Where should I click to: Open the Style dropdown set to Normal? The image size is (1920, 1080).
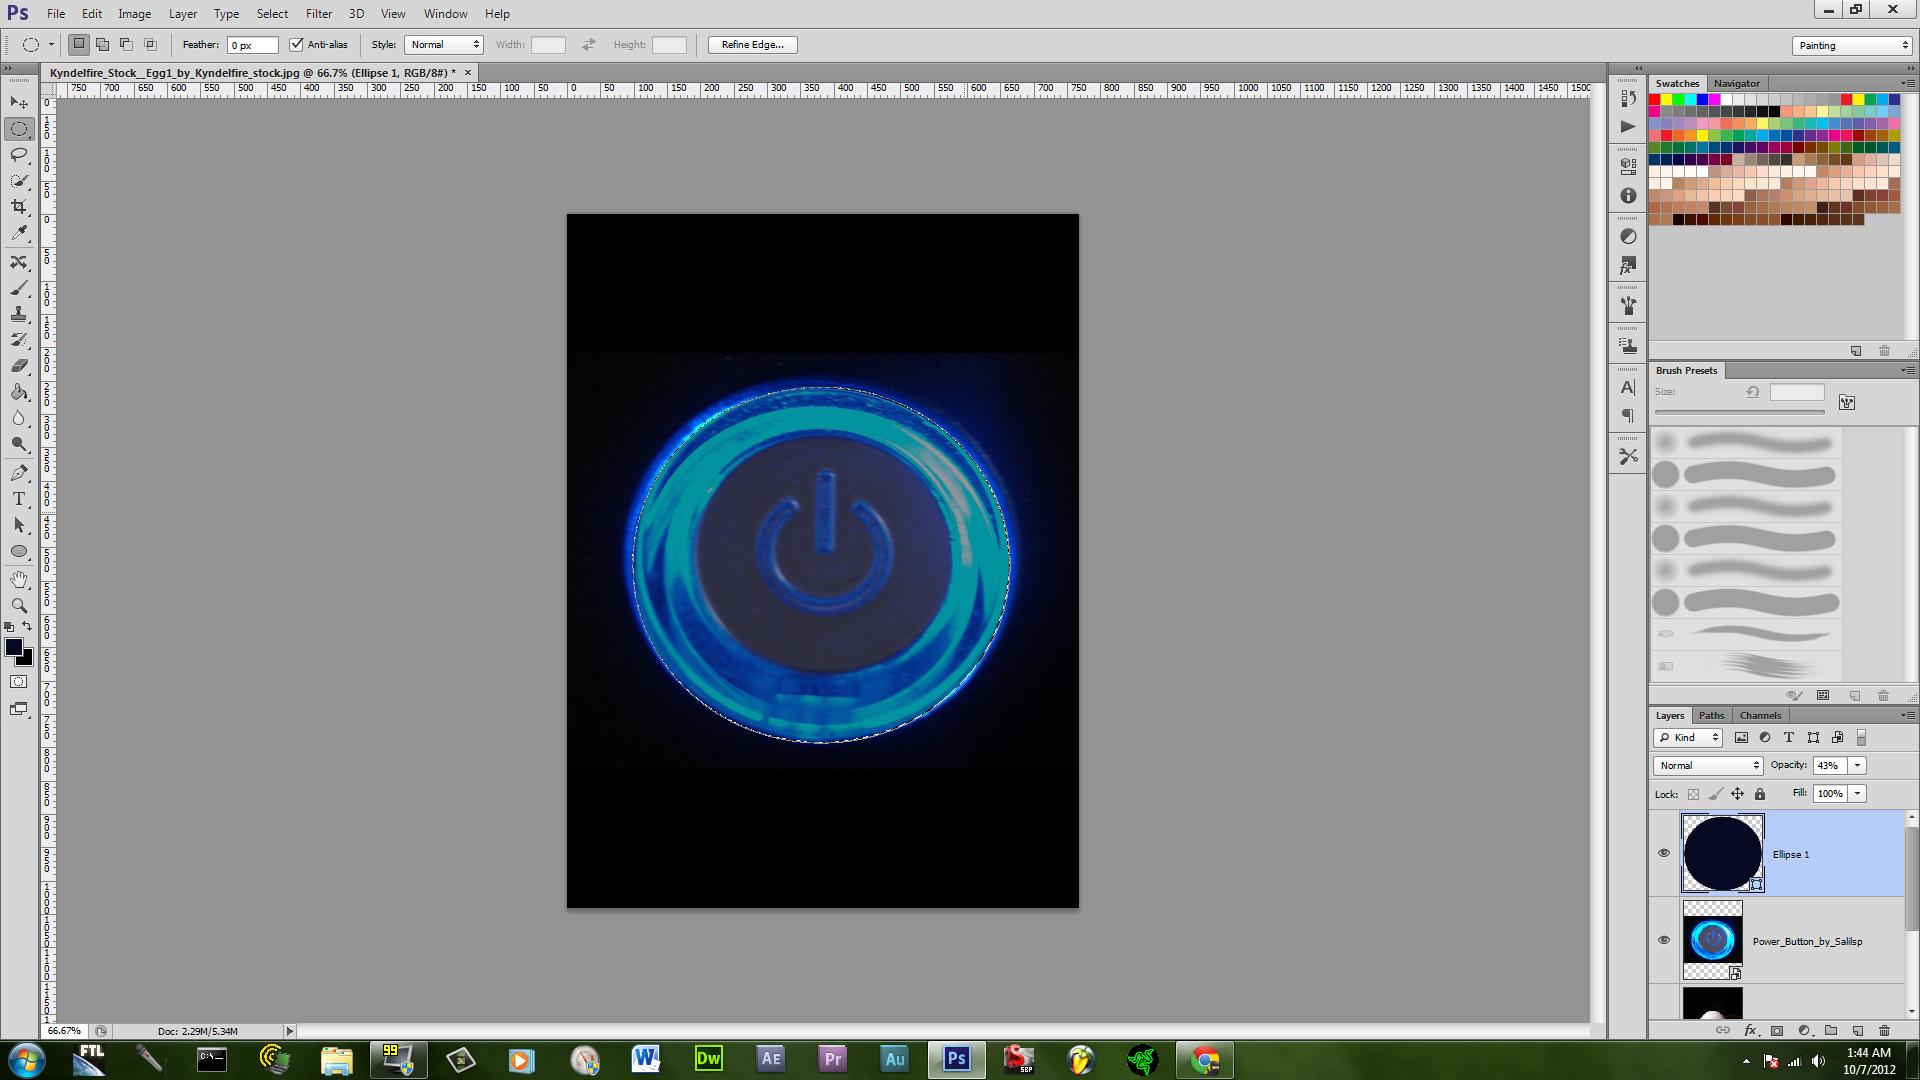pyautogui.click(x=444, y=45)
